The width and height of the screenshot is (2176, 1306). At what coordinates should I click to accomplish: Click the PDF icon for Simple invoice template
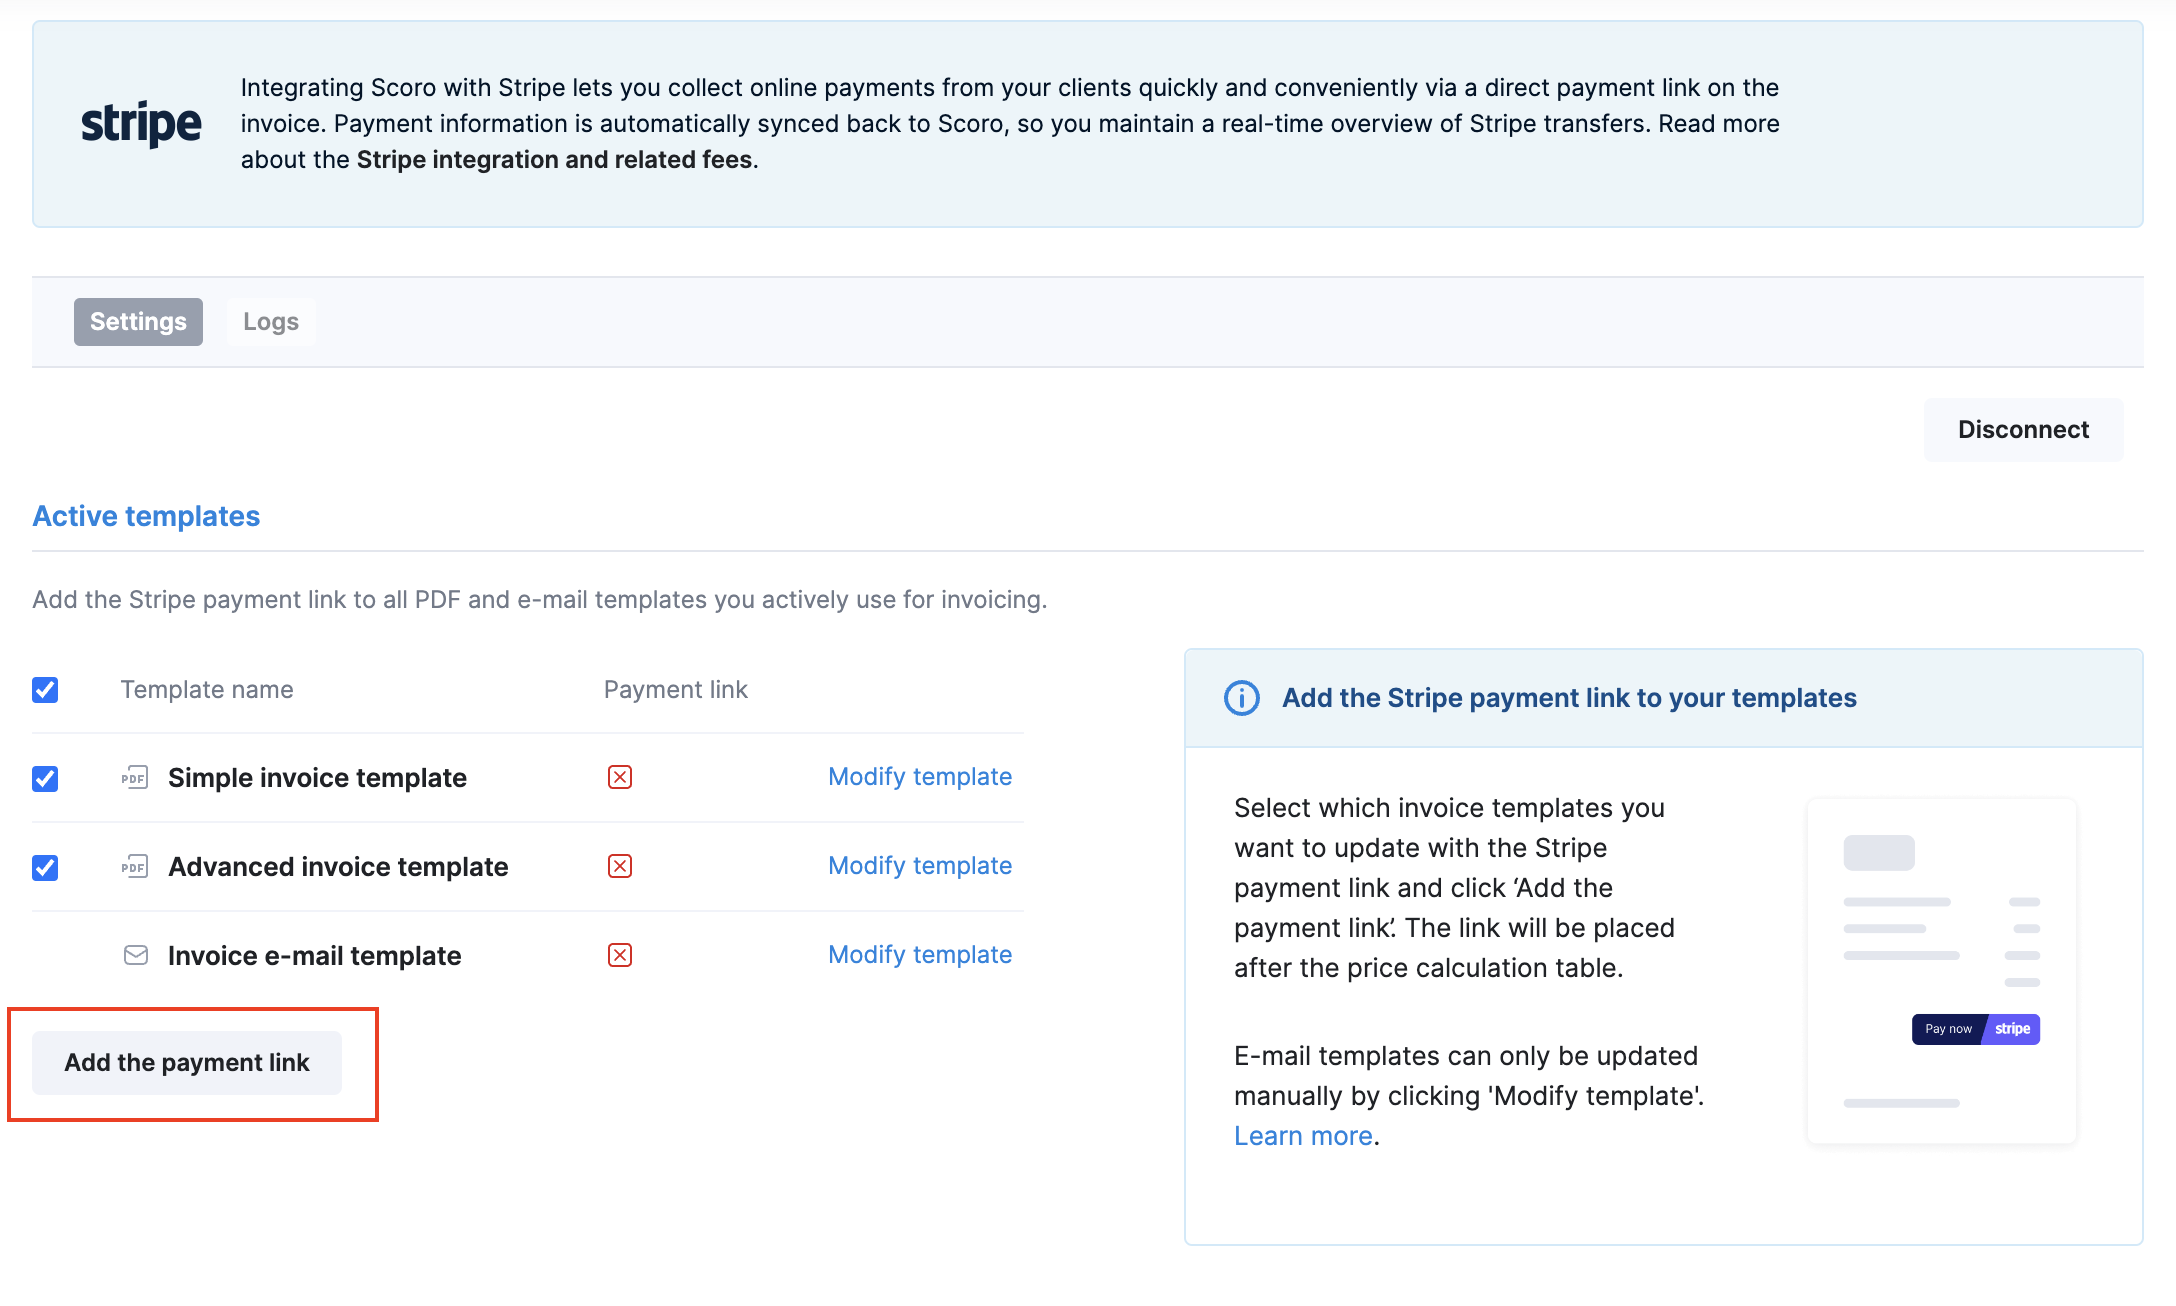[x=135, y=777]
